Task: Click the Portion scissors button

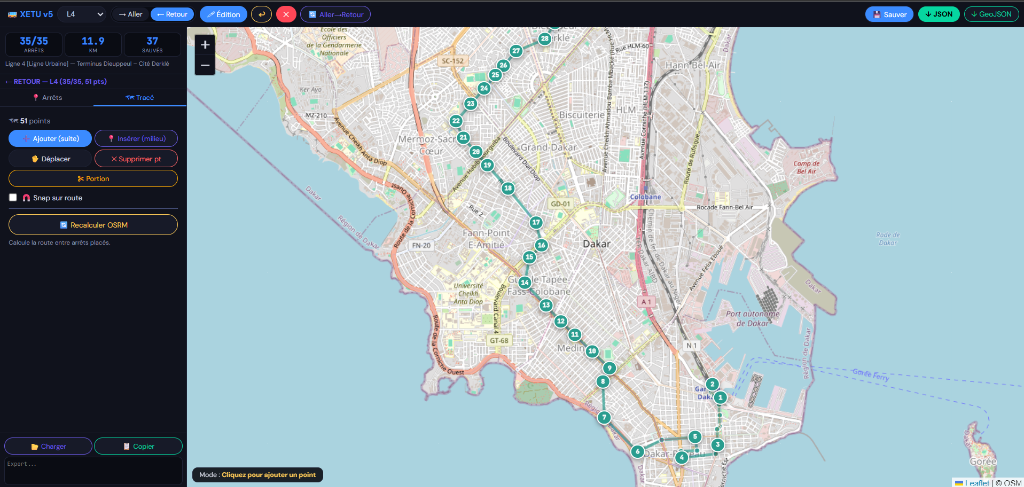Action: point(93,178)
